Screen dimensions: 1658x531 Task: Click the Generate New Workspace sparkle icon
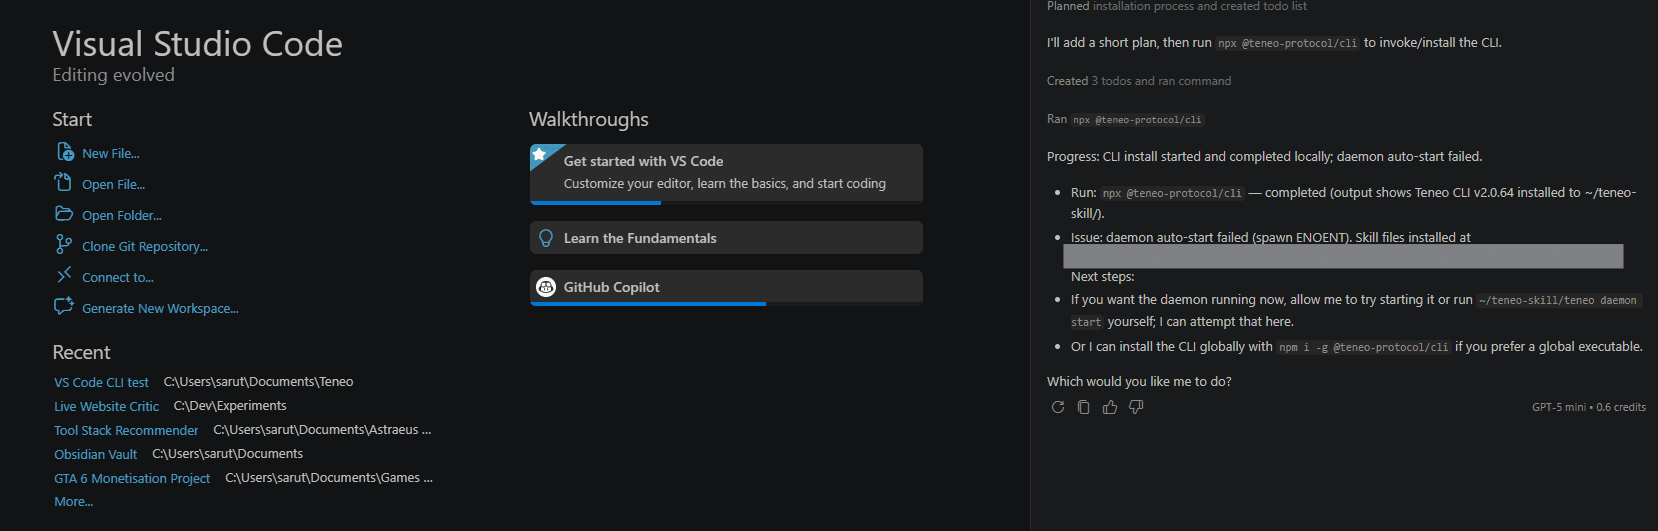(x=64, y=306)
